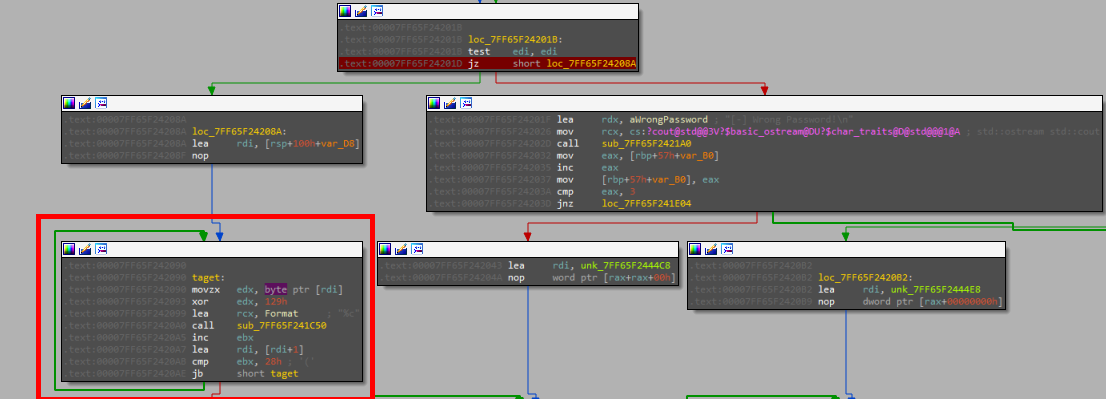
Task: Click the color icon on the loc_7FF65F24208A block
Action: 68,103
